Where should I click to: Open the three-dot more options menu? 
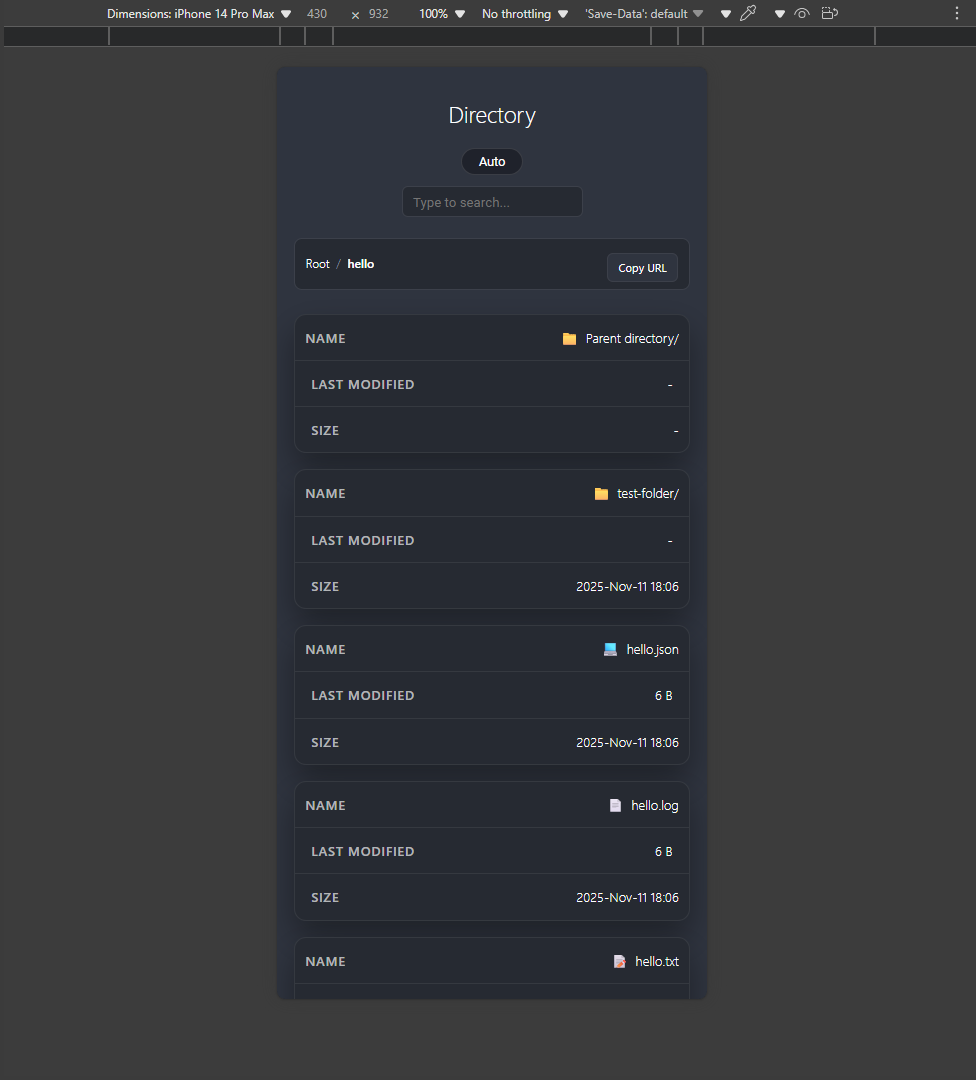click(956, 14)
